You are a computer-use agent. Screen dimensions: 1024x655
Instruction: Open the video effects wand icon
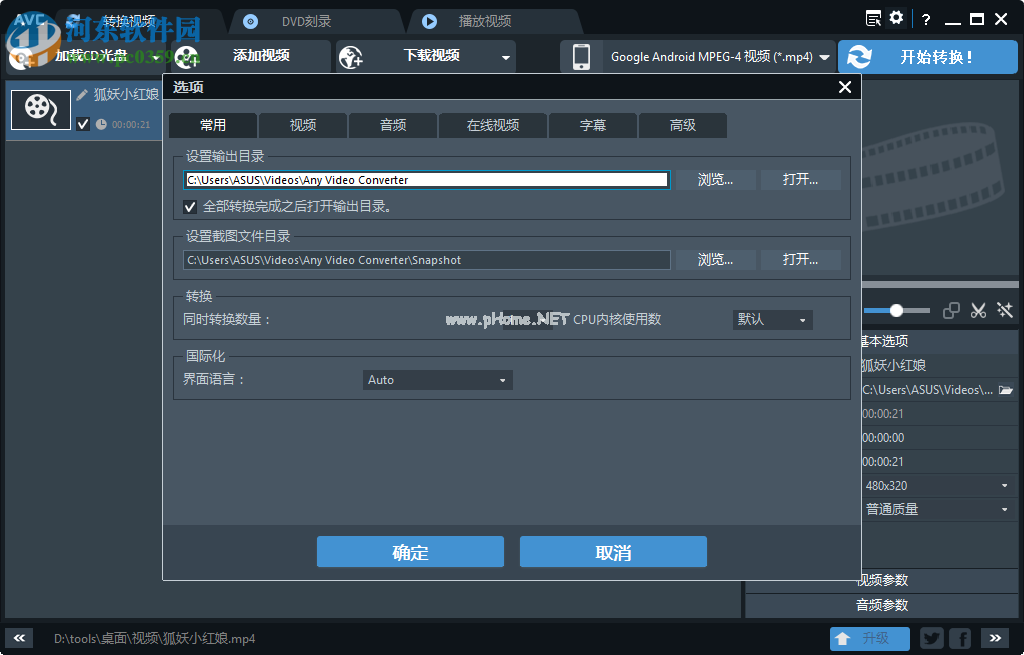pyautogui.click(x=1004, y=310)
